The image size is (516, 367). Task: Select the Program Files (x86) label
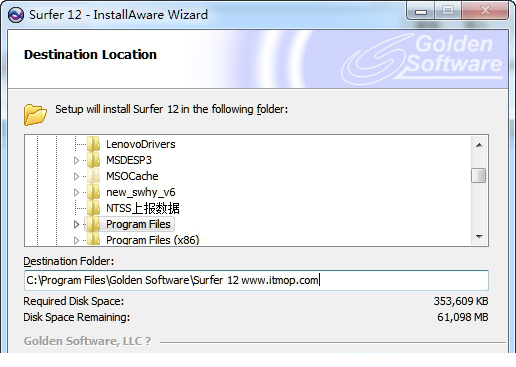[153, 240]
